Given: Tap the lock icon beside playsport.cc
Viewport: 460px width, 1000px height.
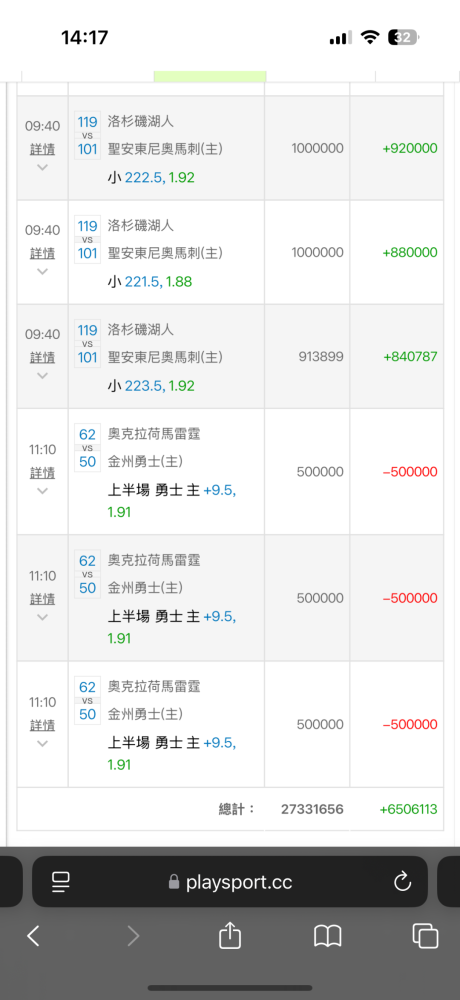Looking at the screenshot, I should (x=174, y=882).
